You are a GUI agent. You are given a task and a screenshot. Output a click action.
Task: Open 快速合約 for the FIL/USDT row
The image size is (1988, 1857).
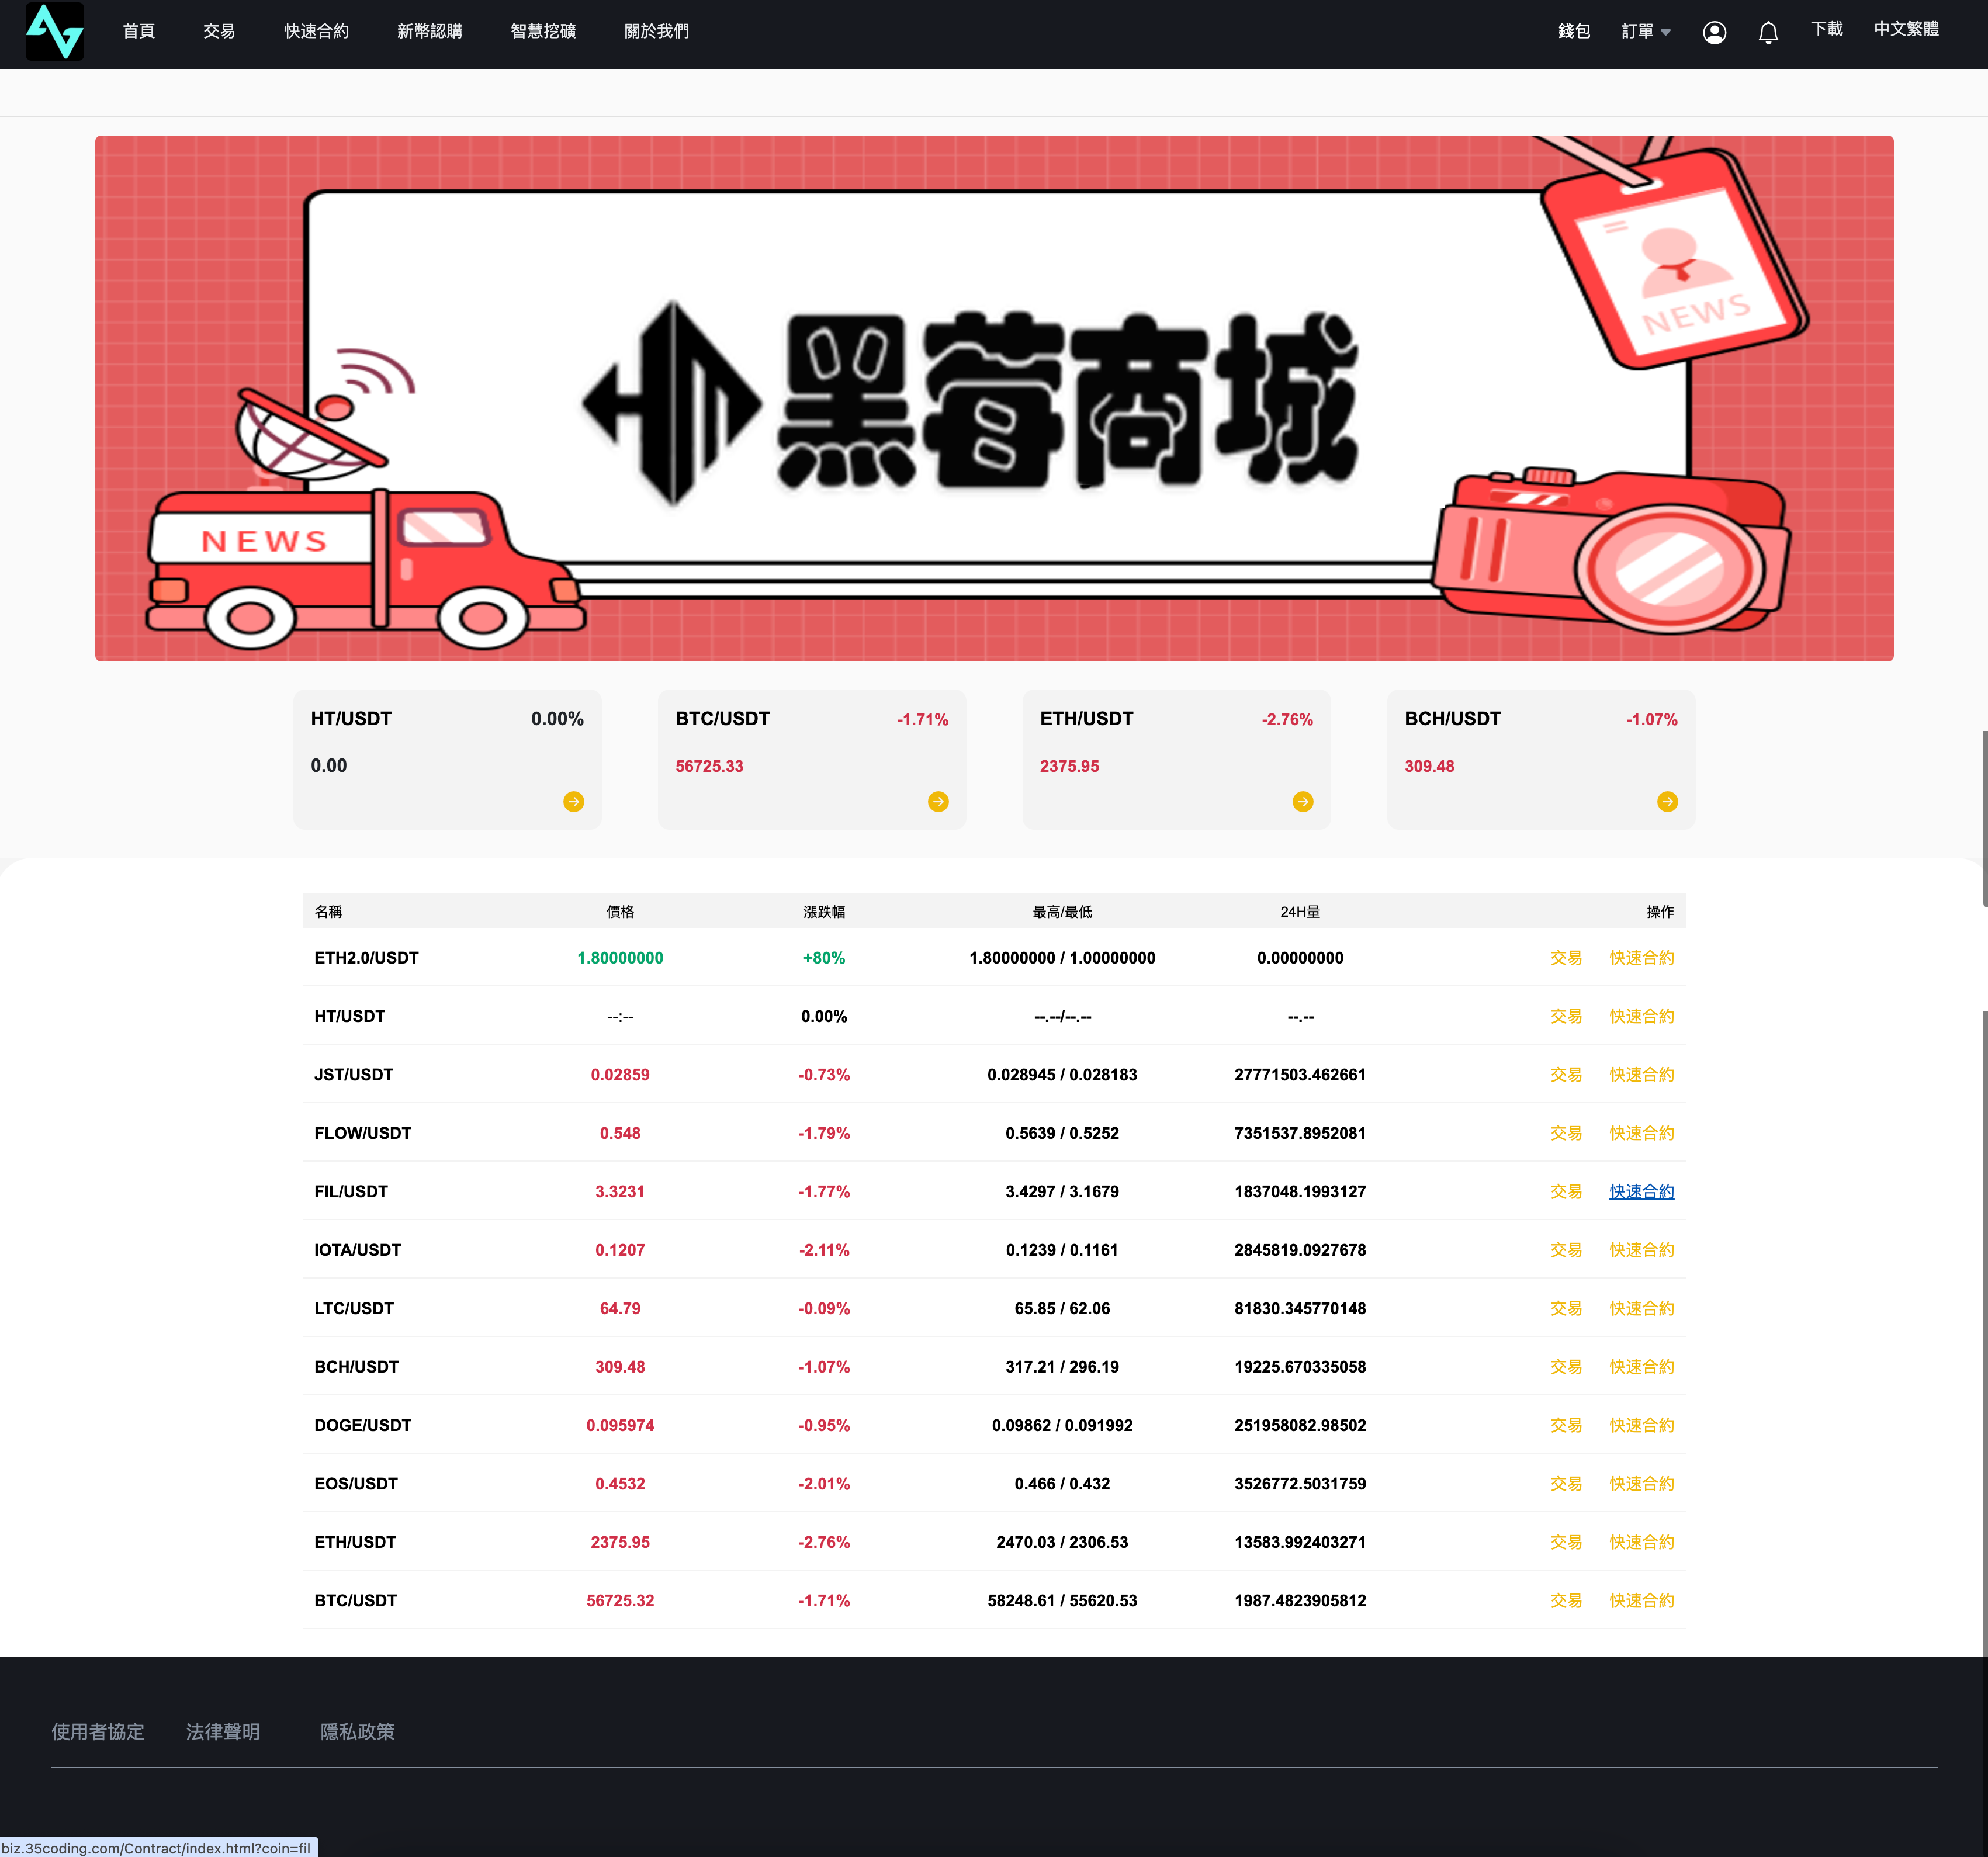1641,1191
